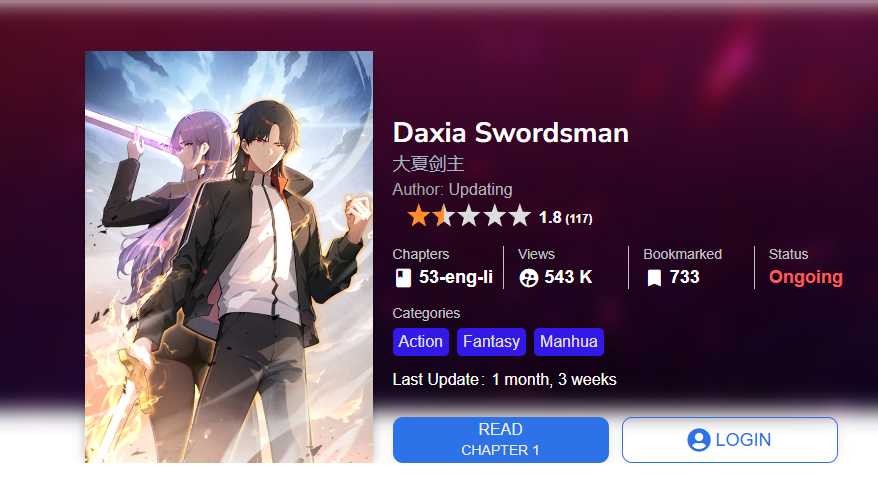Screen dimensions: 878x490
Task: Click the Ongoing status label
Action: (x=805, y=277)
